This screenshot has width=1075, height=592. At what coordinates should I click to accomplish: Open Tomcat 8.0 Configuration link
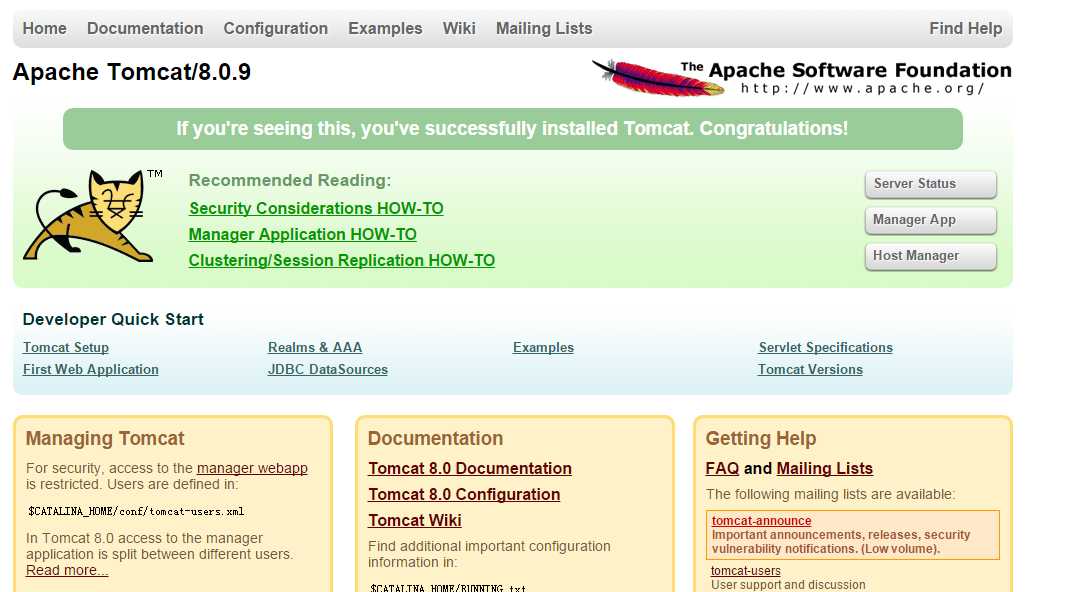464,495
